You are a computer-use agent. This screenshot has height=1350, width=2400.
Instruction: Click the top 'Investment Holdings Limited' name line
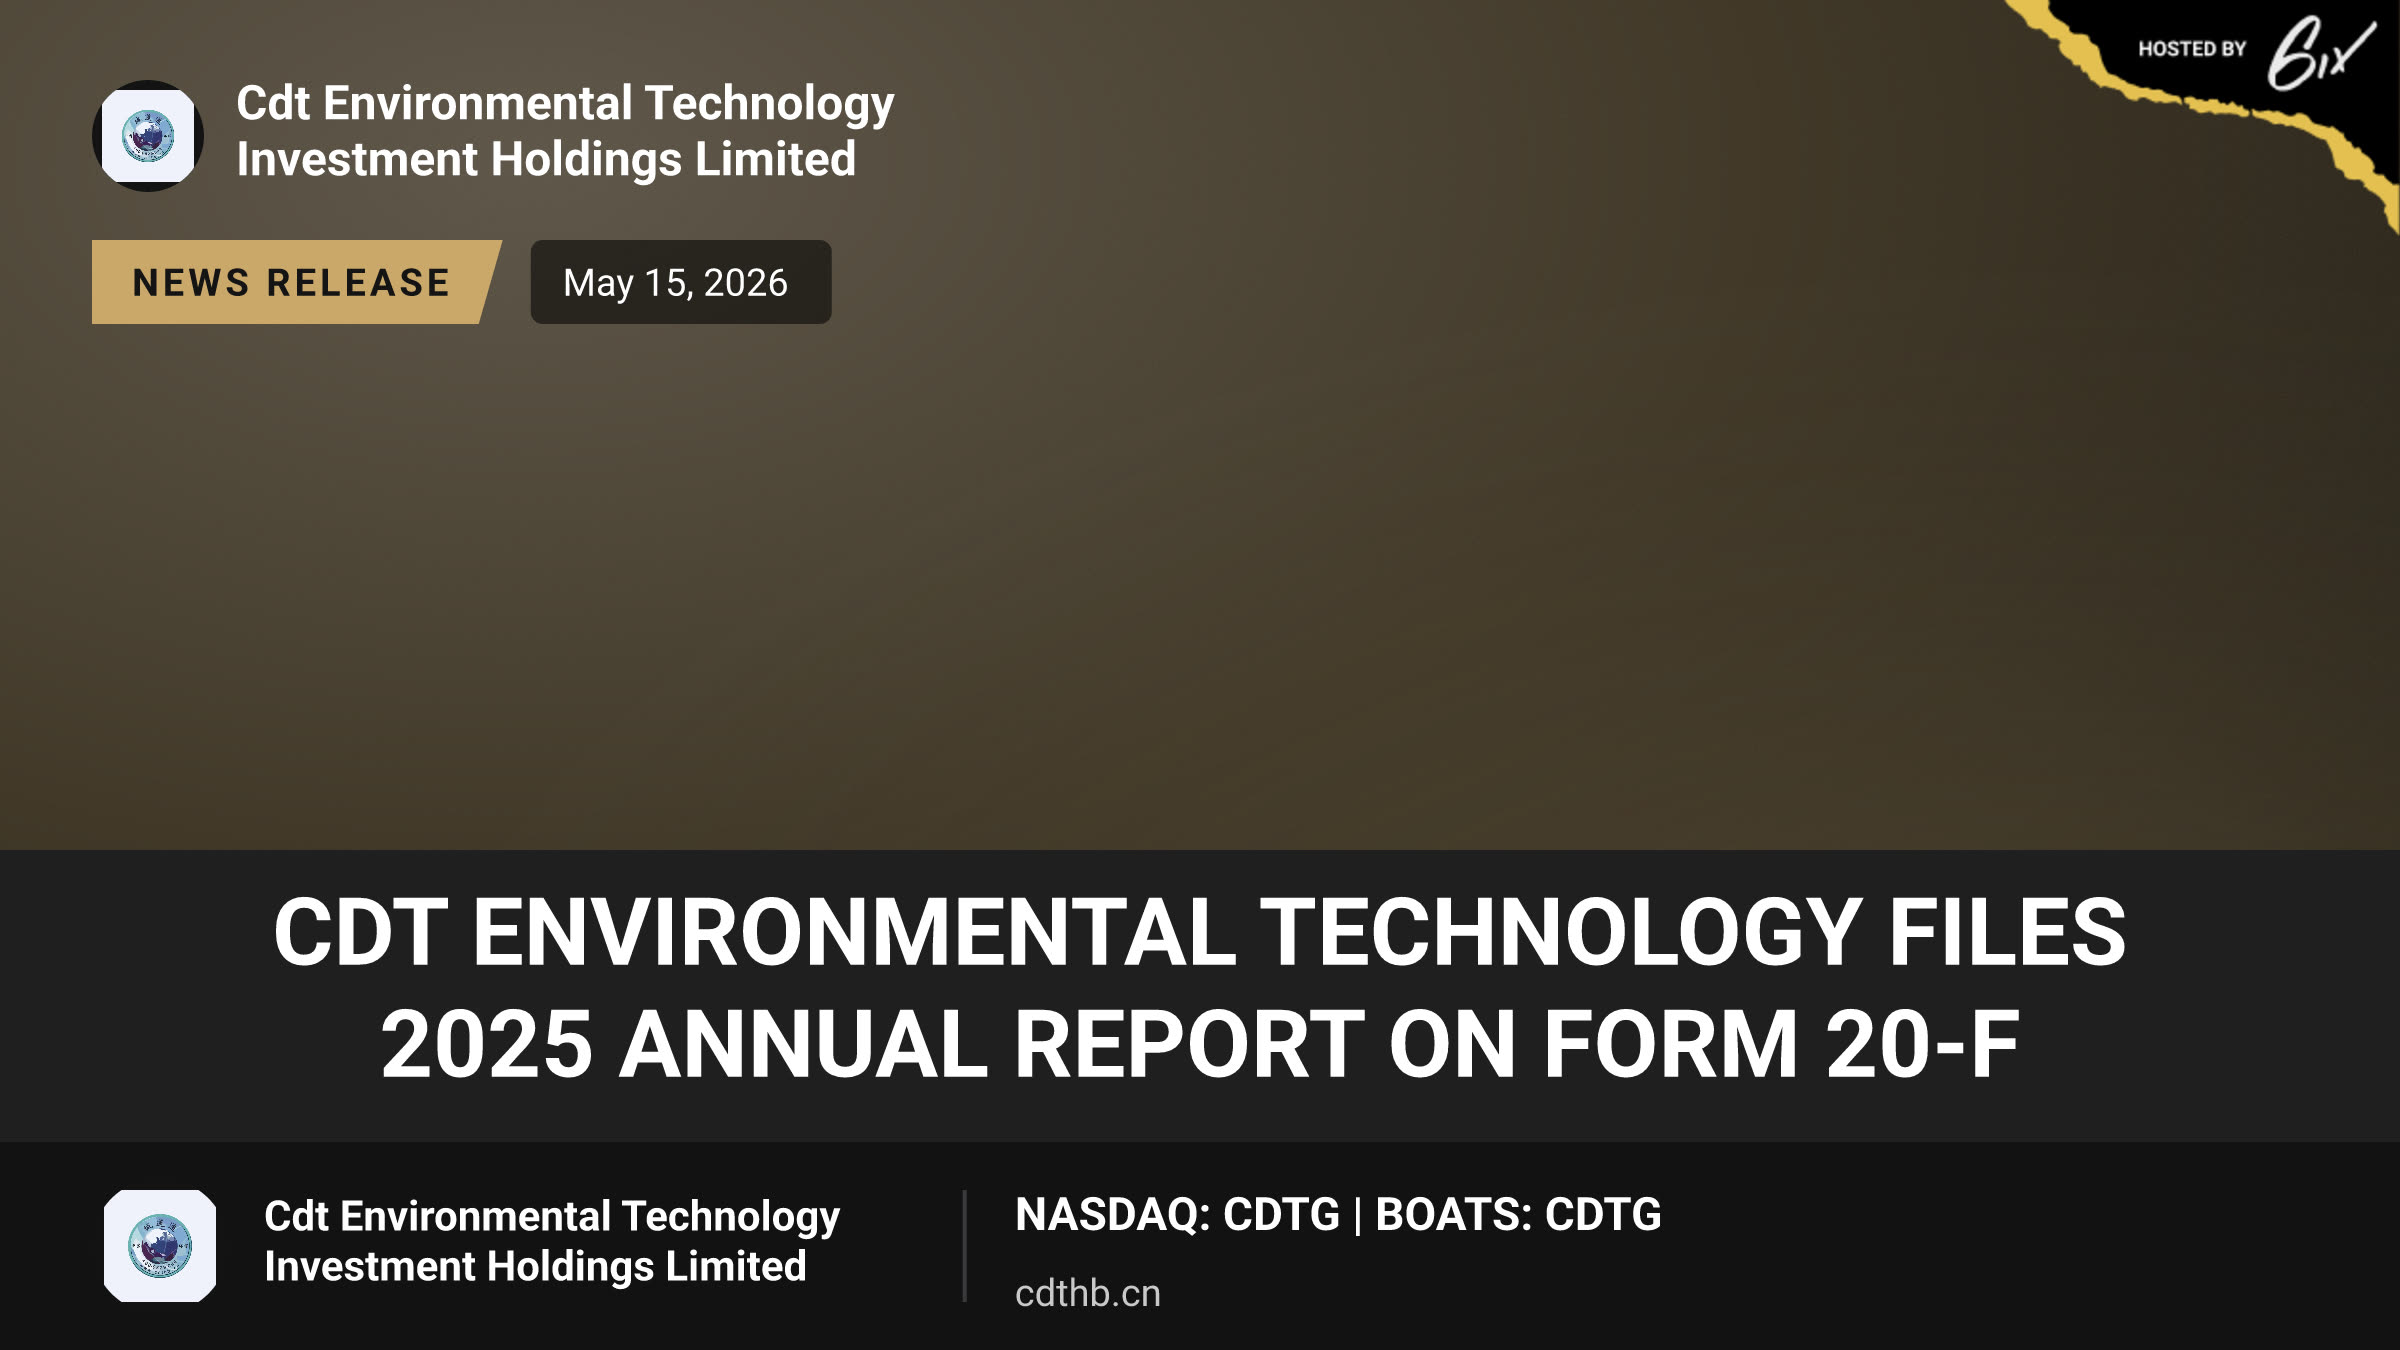[x=546, y=160]
